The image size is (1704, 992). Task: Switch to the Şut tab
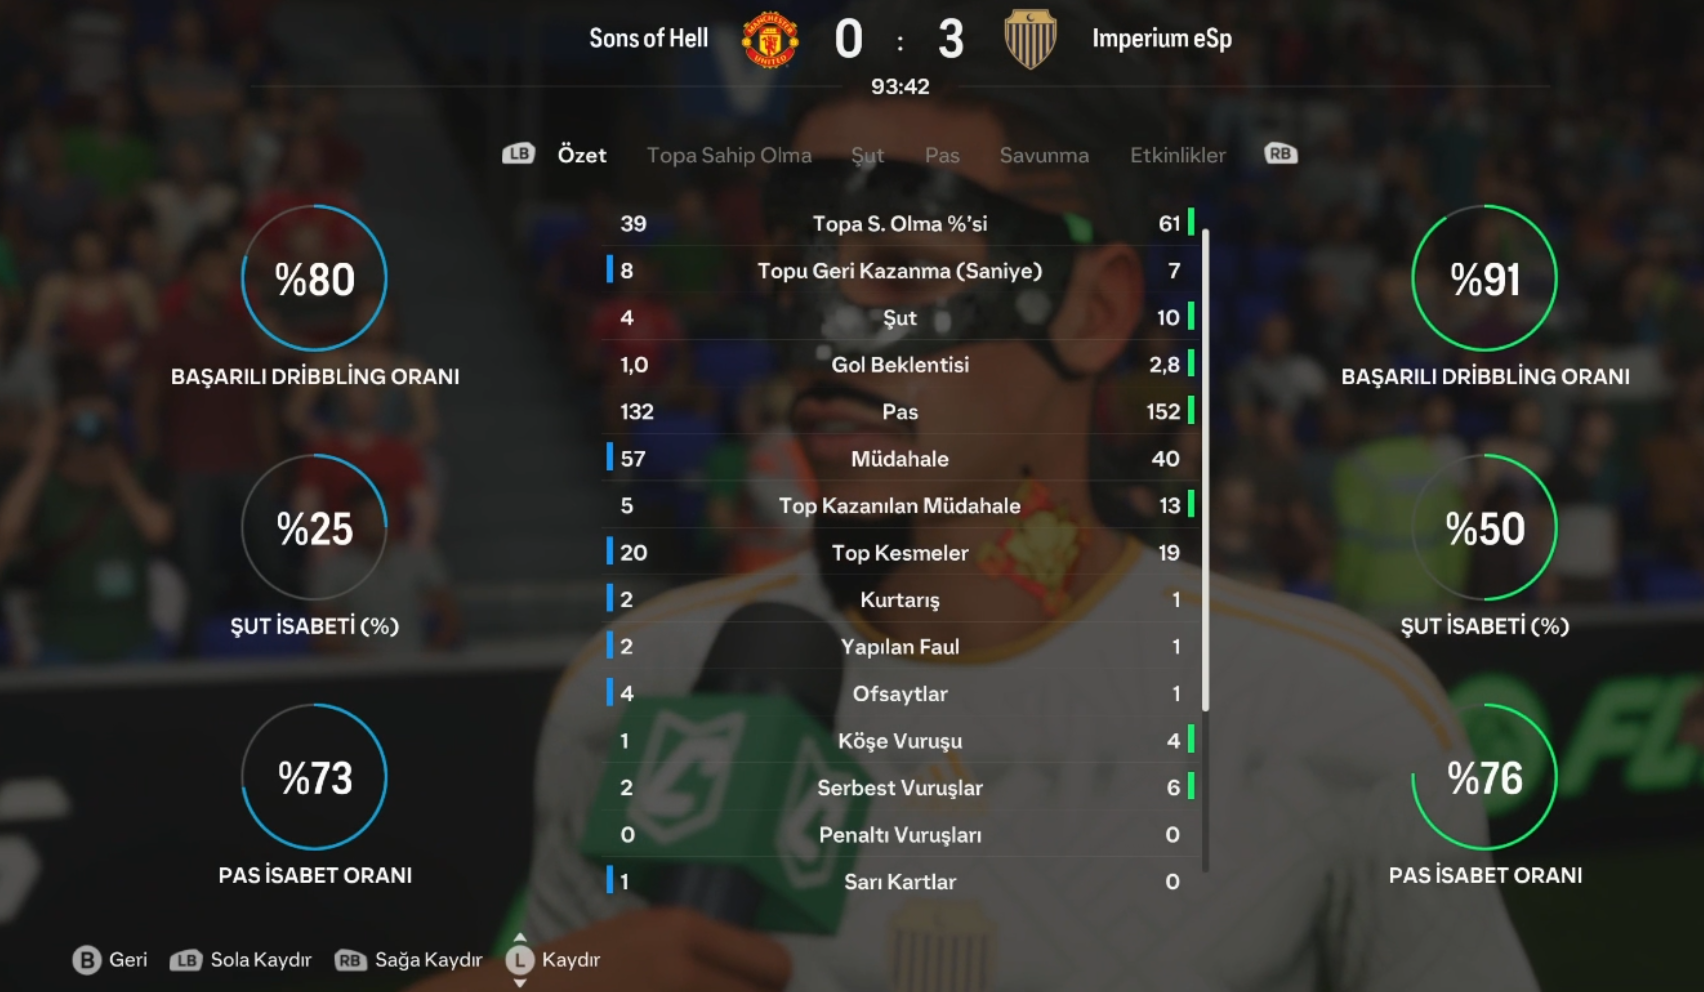867,155
